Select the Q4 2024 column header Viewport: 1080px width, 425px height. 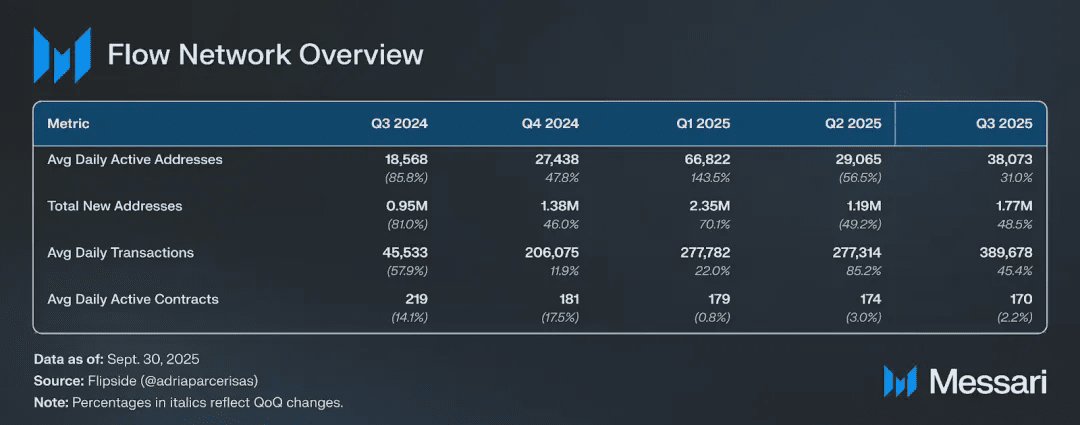(x=550, y=124)
